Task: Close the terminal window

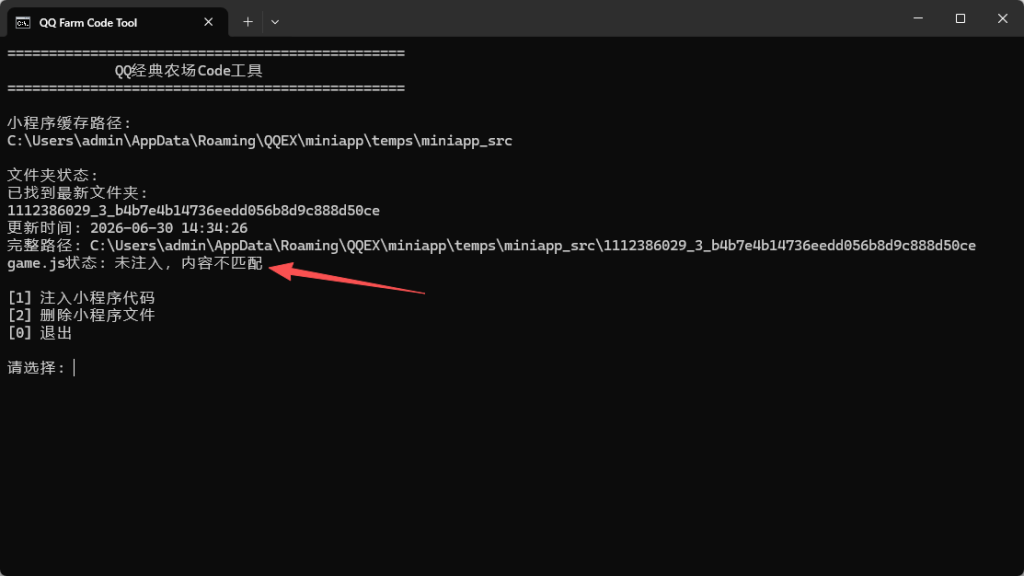Action: point(1002,18)
